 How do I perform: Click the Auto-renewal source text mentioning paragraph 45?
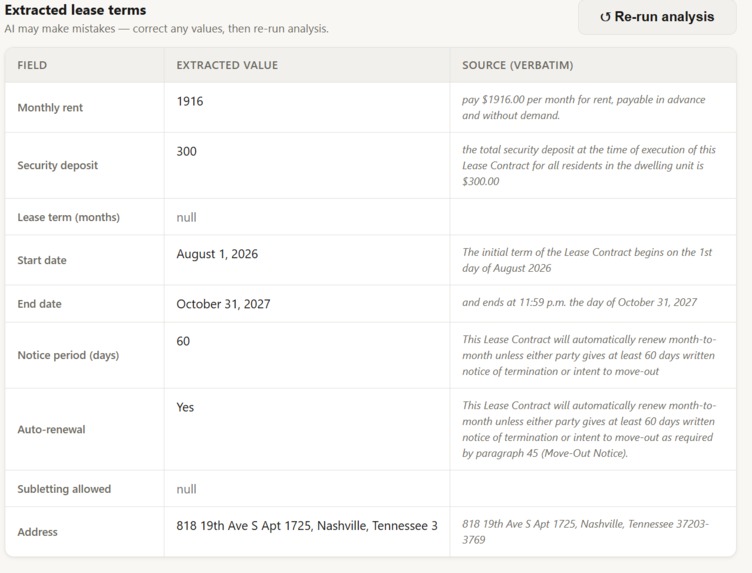(589, 429)
